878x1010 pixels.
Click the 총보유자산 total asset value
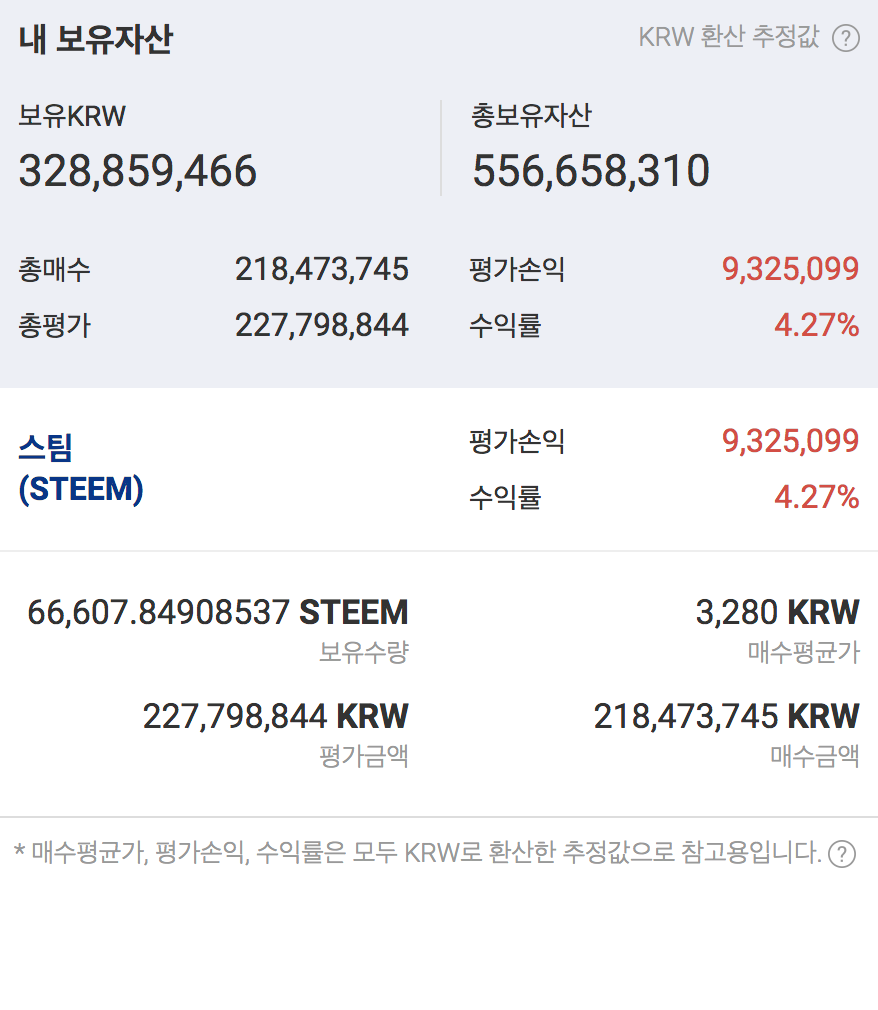pyautogui.click(x=591, y=168)
